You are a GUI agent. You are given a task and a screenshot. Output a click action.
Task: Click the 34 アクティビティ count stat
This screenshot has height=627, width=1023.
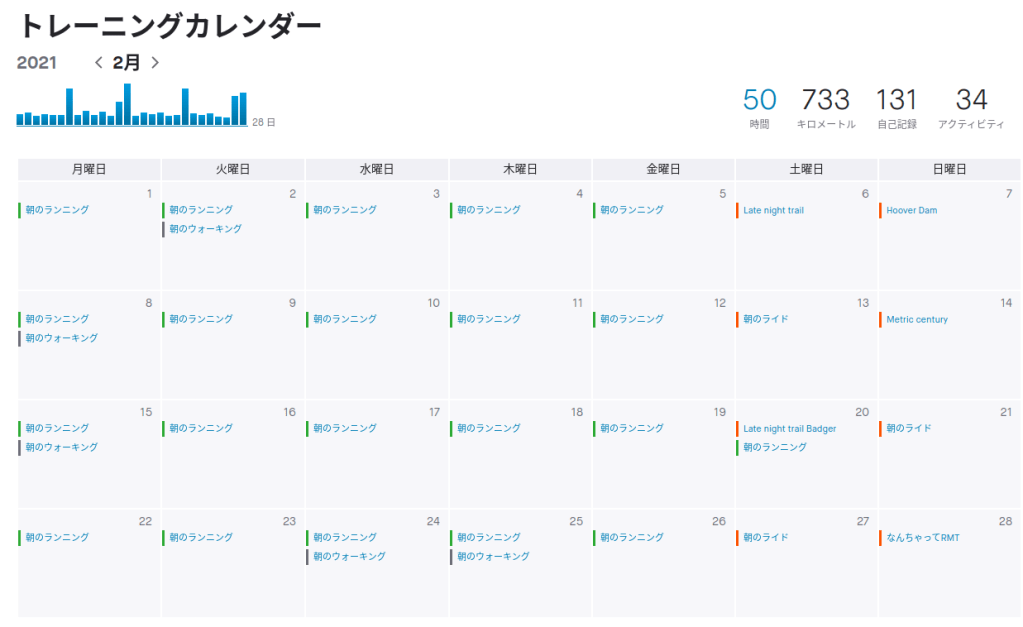[971, 109]
